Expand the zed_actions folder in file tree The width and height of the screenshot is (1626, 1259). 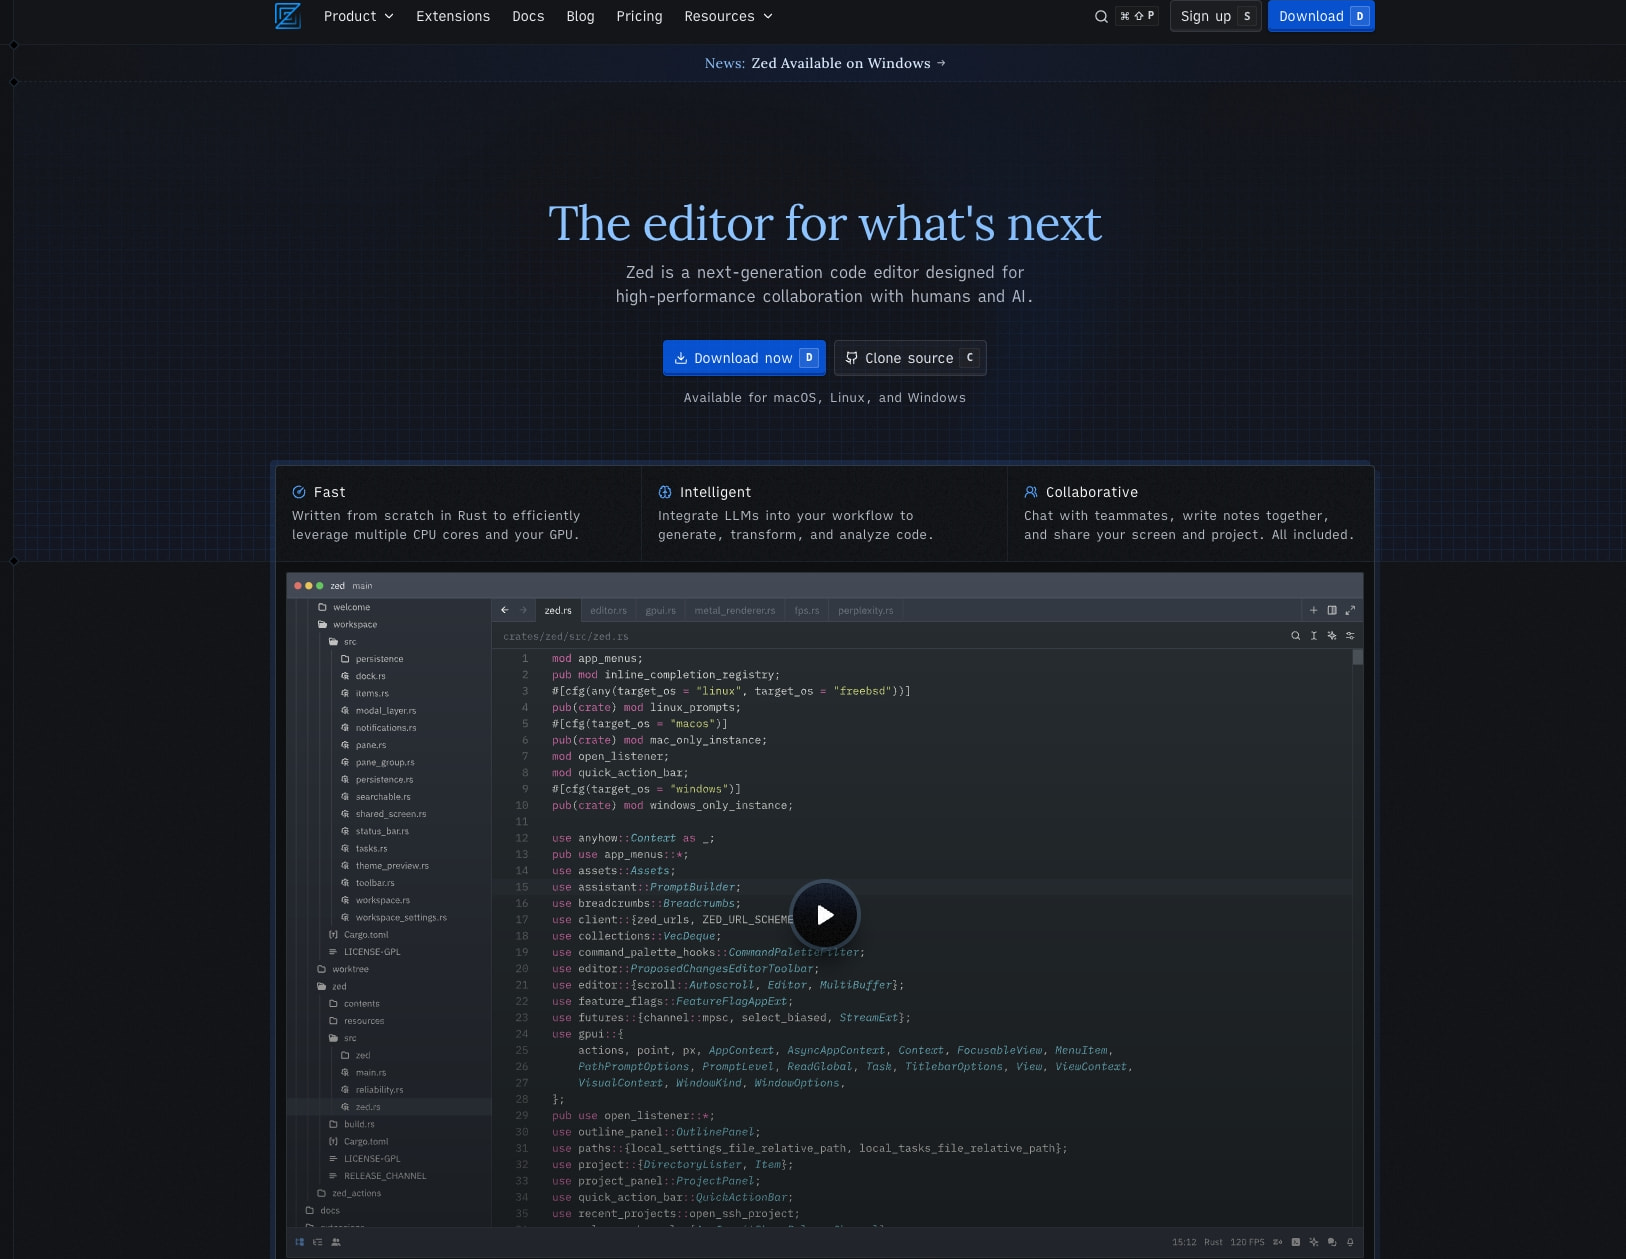(349, 1193)
